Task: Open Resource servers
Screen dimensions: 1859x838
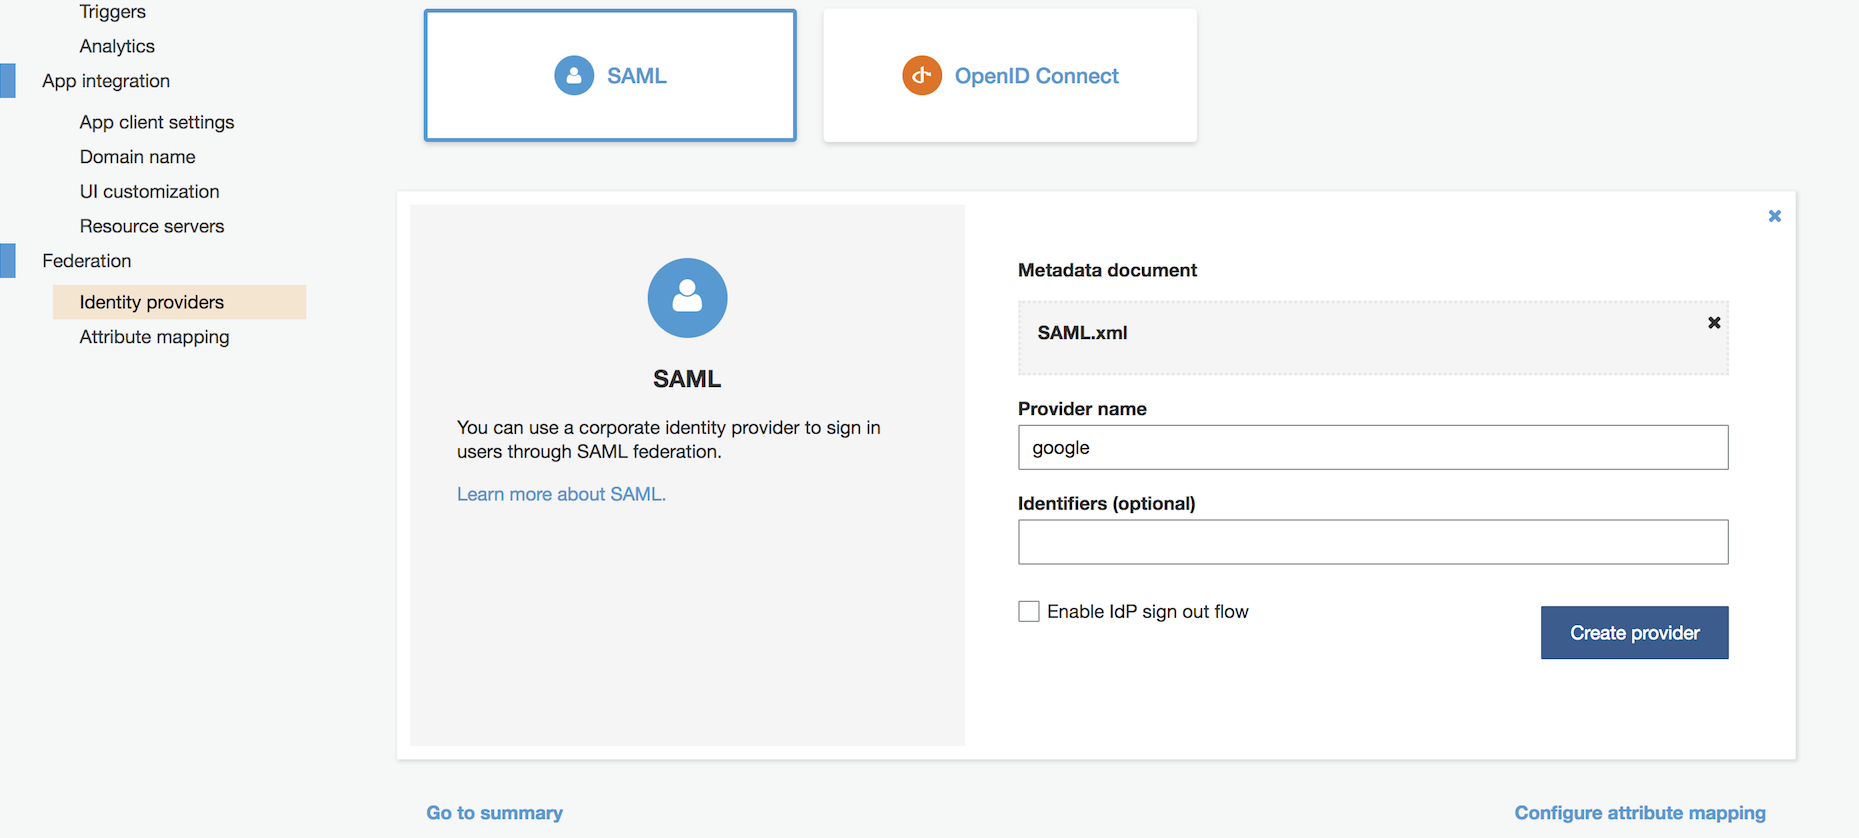Action: [151, 226]
